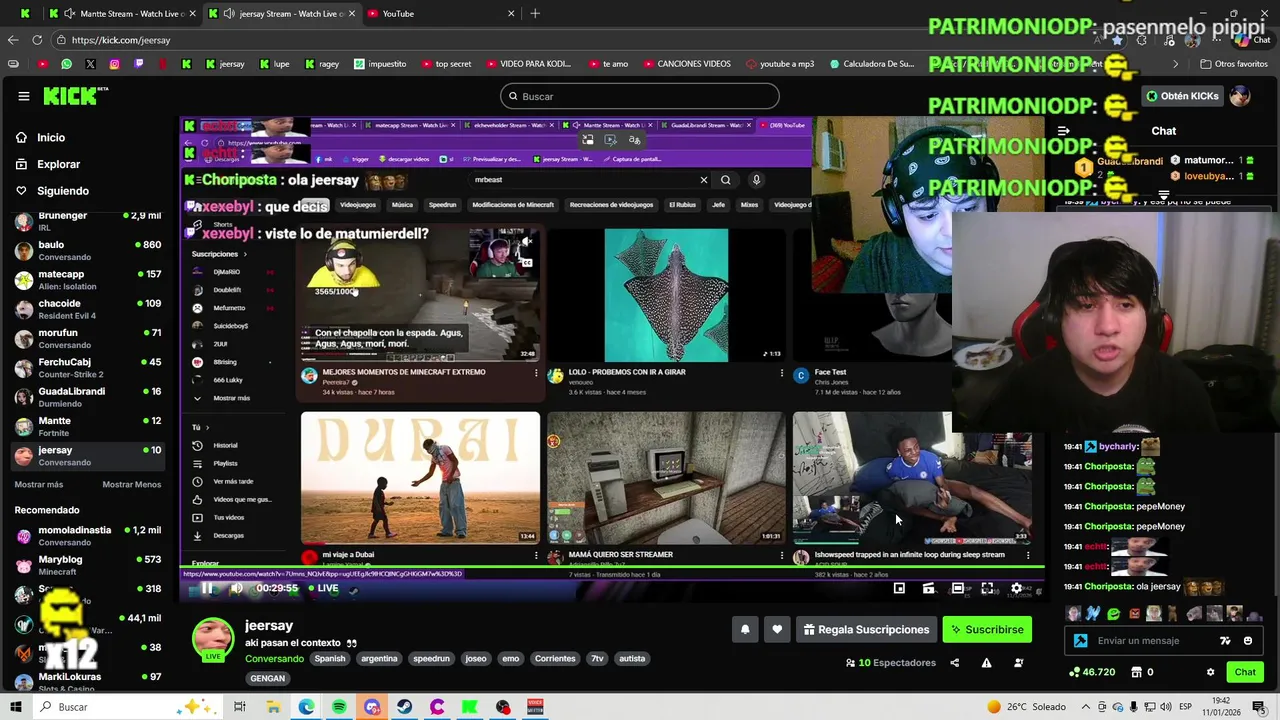Open Brunenger channel in sidebar

pyautogui.click(x=88, y=222)
